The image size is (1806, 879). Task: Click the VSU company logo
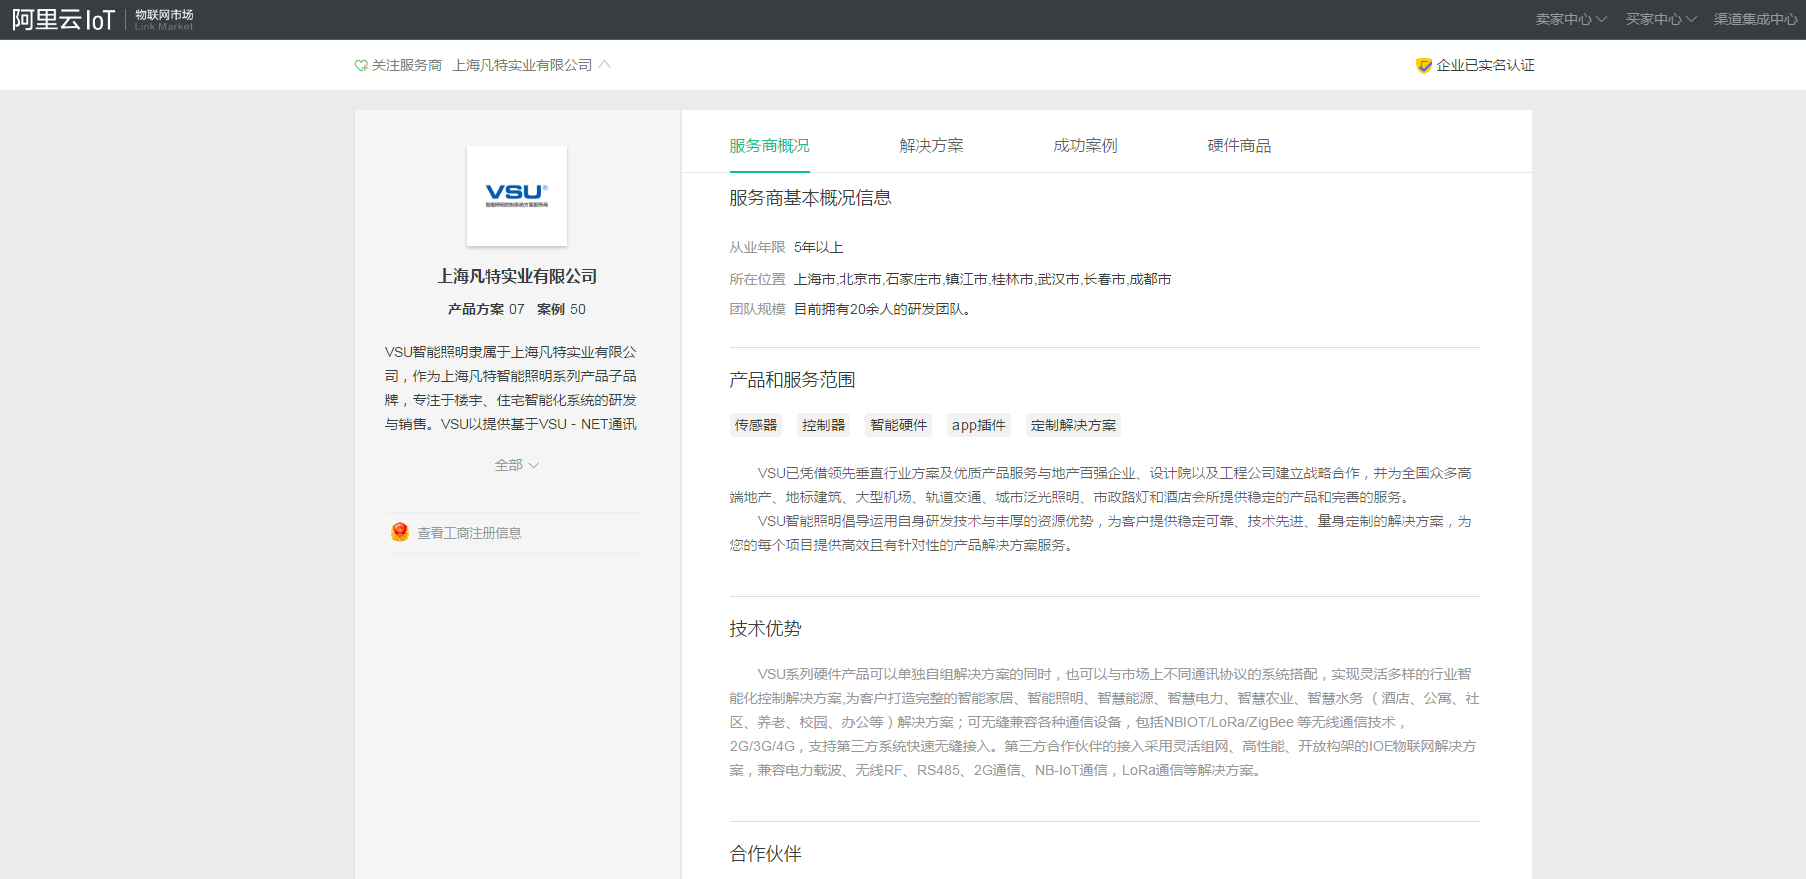[517, 196]
